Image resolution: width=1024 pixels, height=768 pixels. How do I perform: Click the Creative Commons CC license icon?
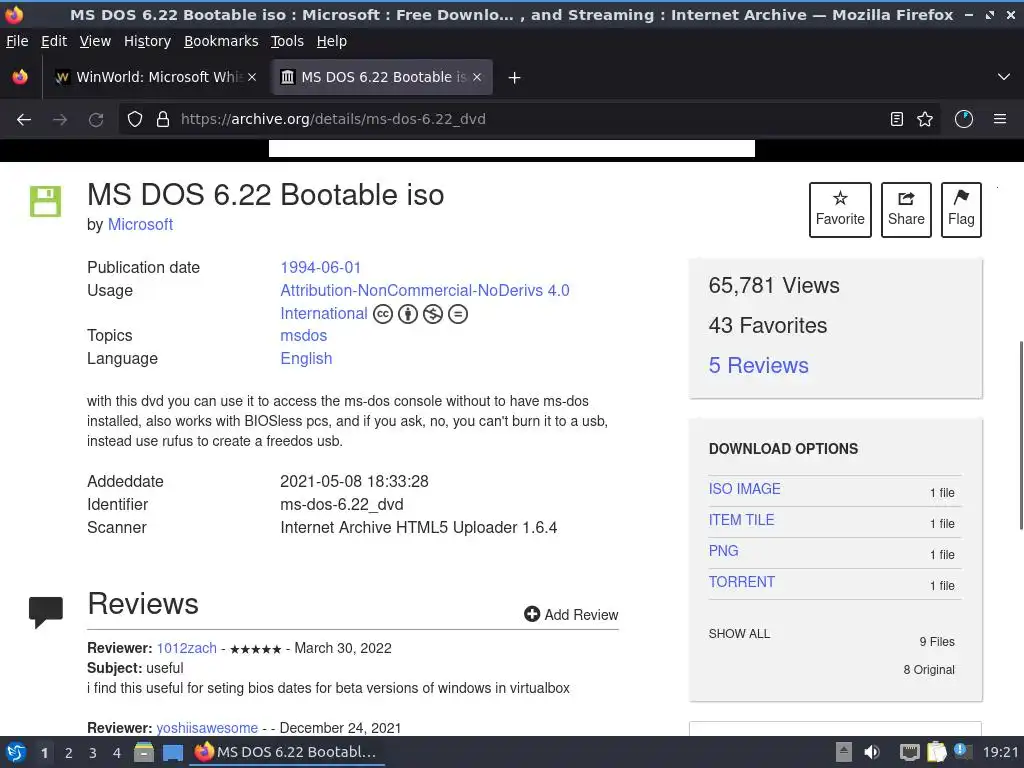(x=383, y=314)
